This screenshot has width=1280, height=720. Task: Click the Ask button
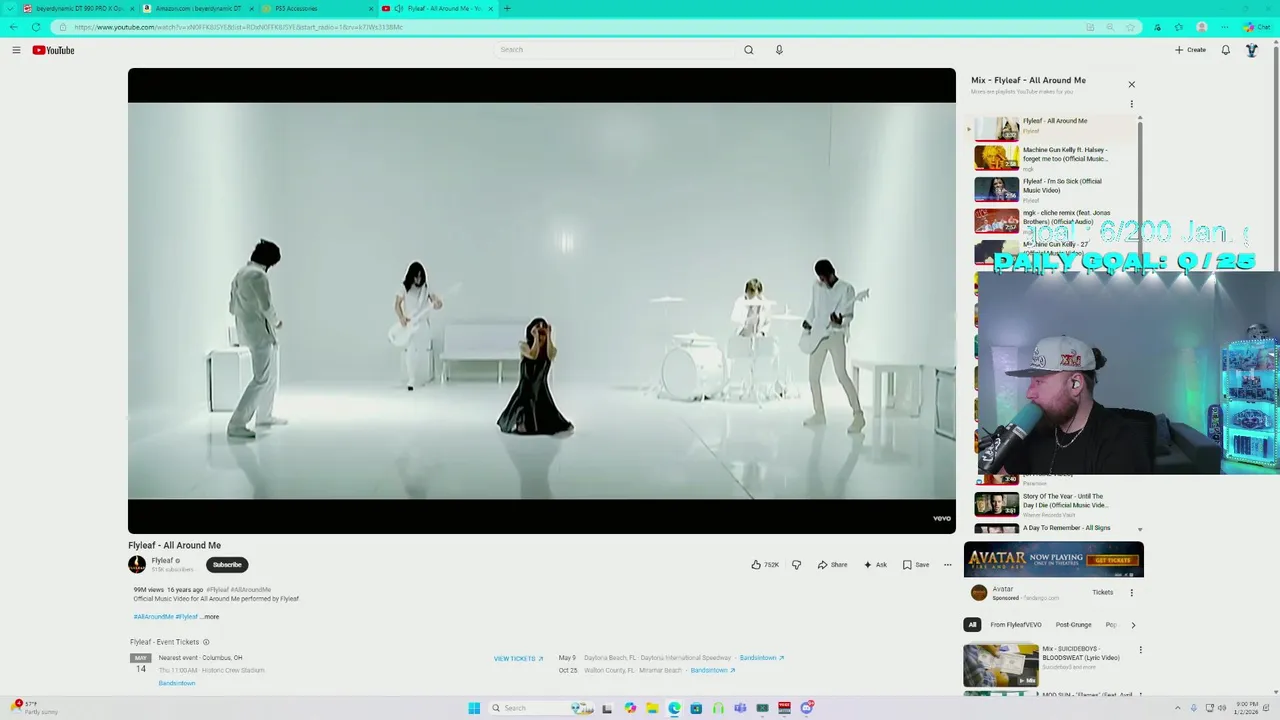tap(875, 565)
